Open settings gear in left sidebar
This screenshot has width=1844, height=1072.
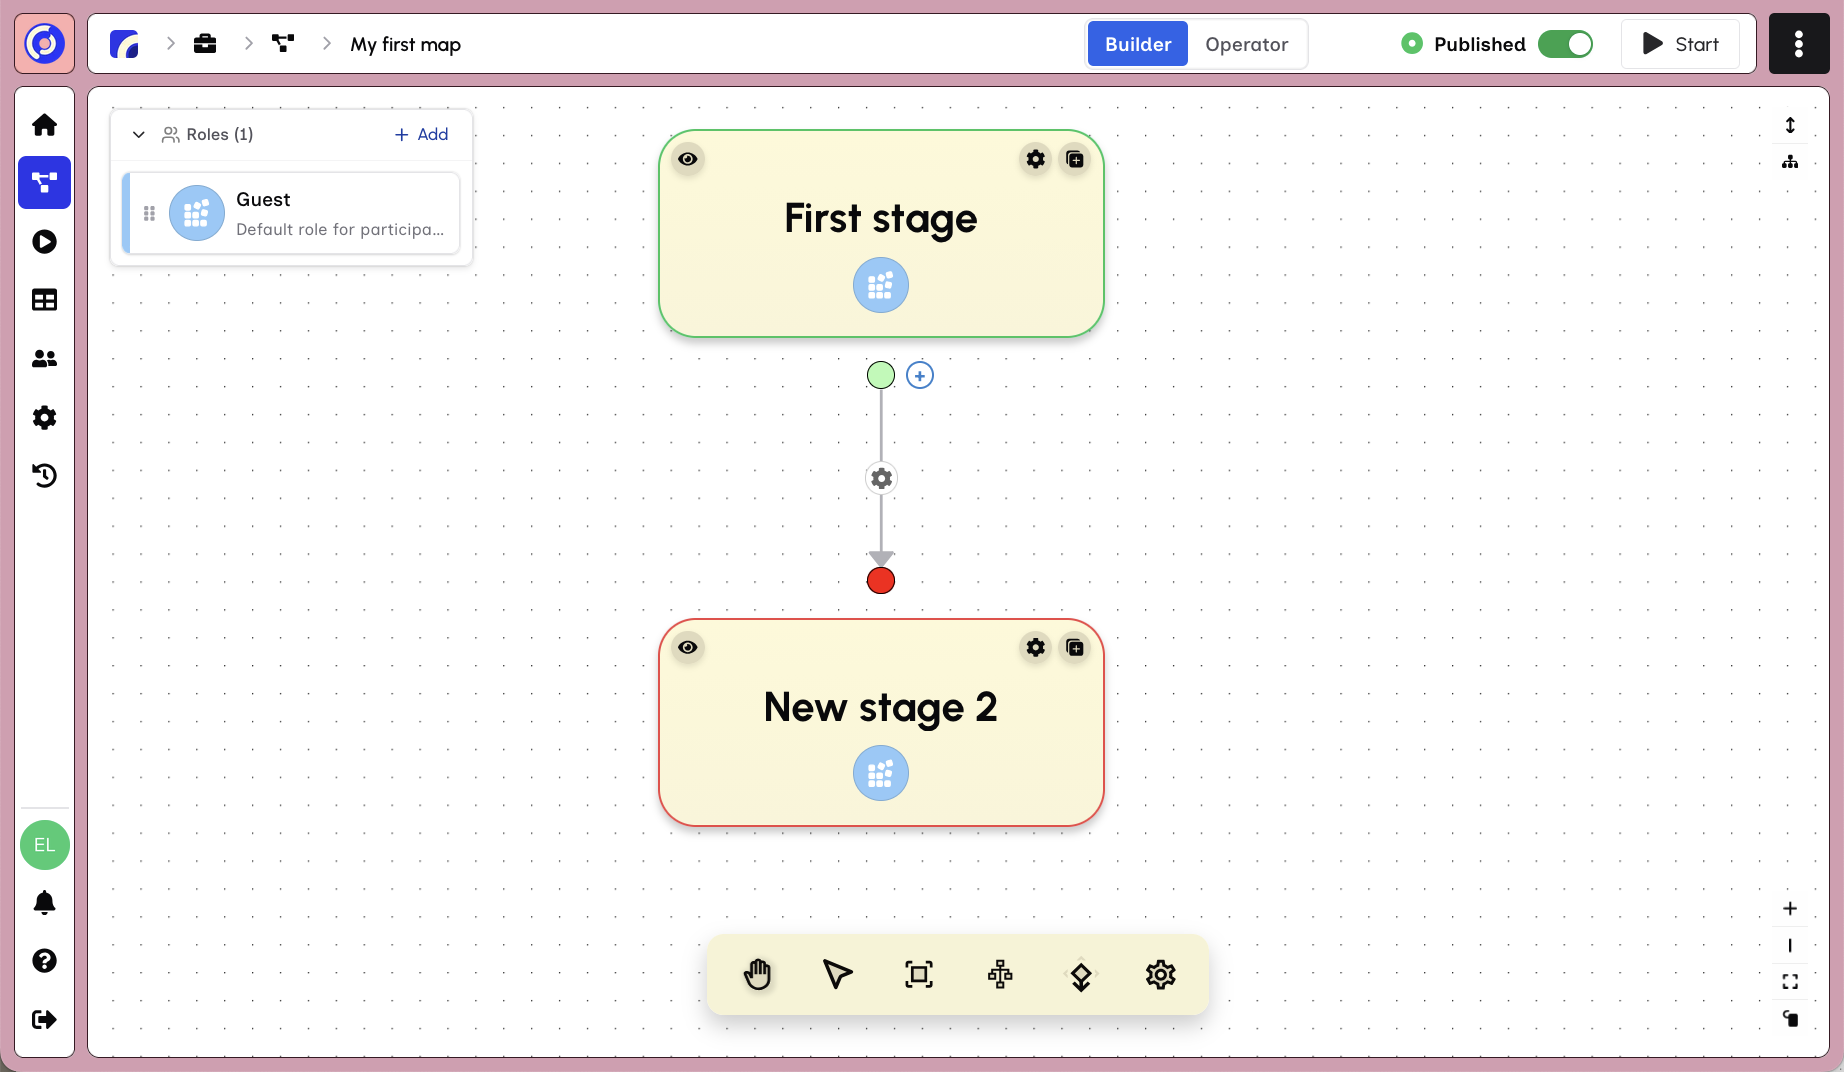[44, 417]
